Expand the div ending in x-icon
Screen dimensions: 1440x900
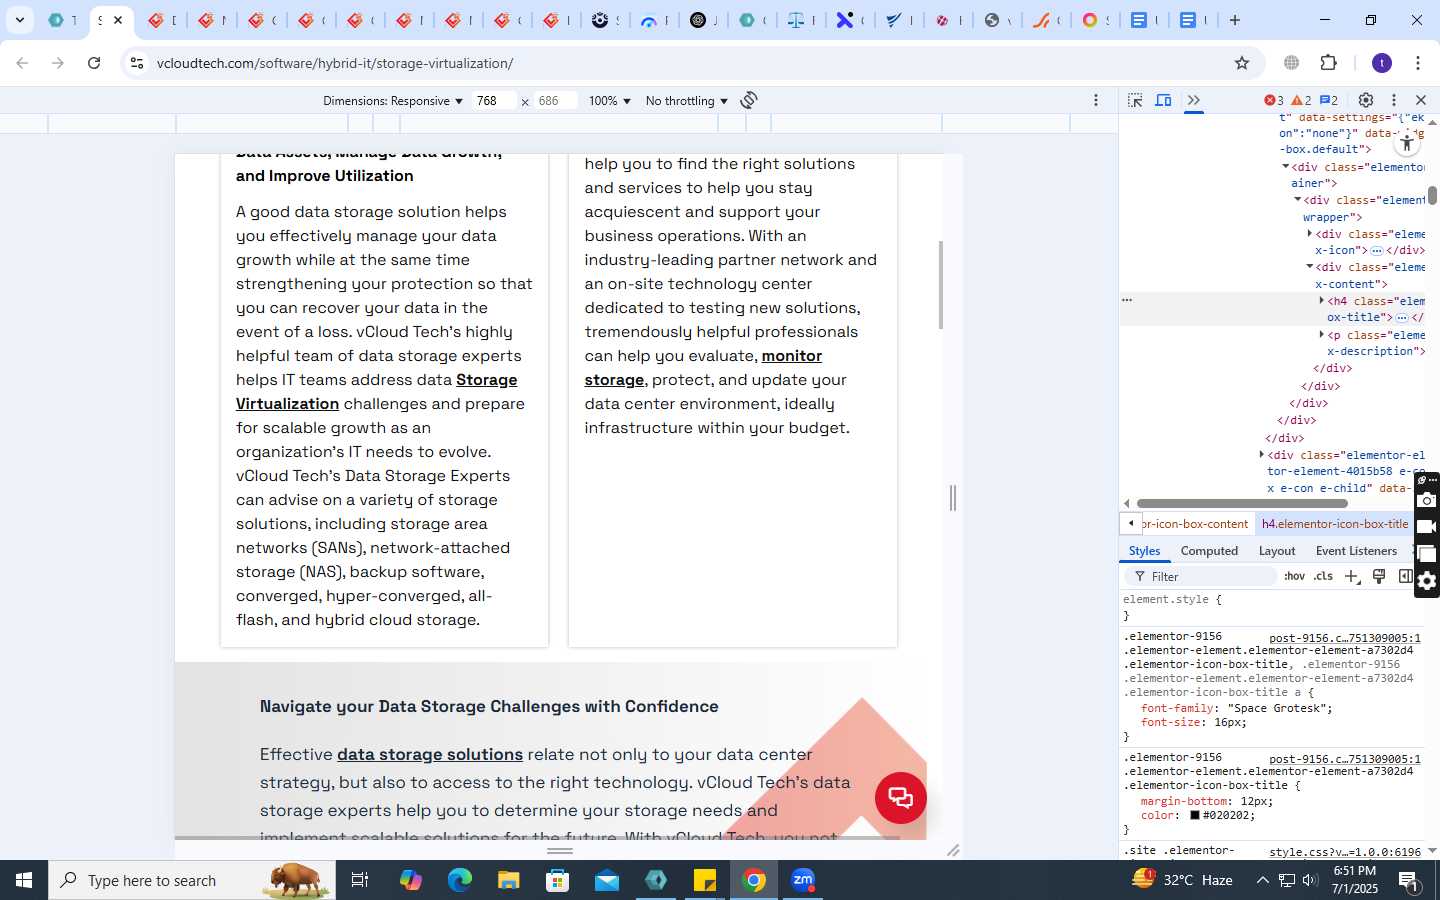pyautogui.click(x=1310, y=234)
